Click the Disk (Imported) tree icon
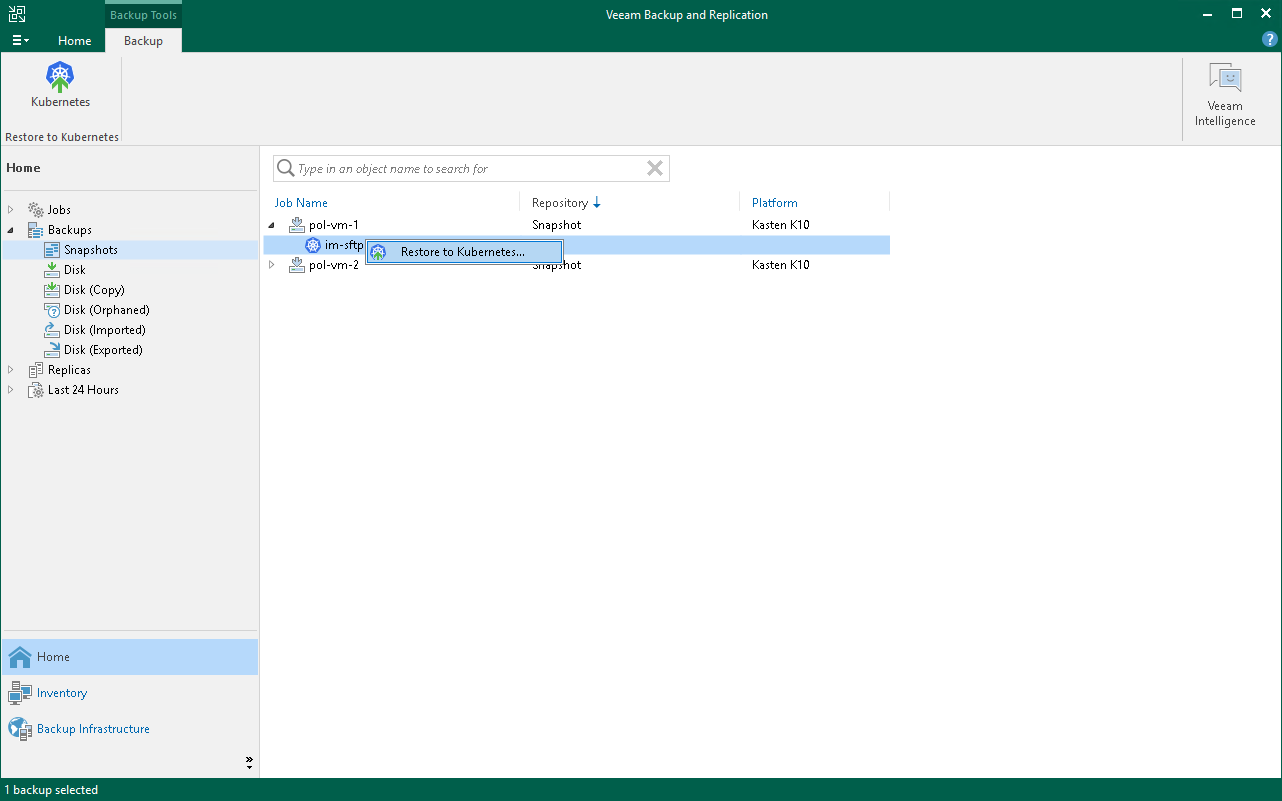1282x801 pixels. 52,330
